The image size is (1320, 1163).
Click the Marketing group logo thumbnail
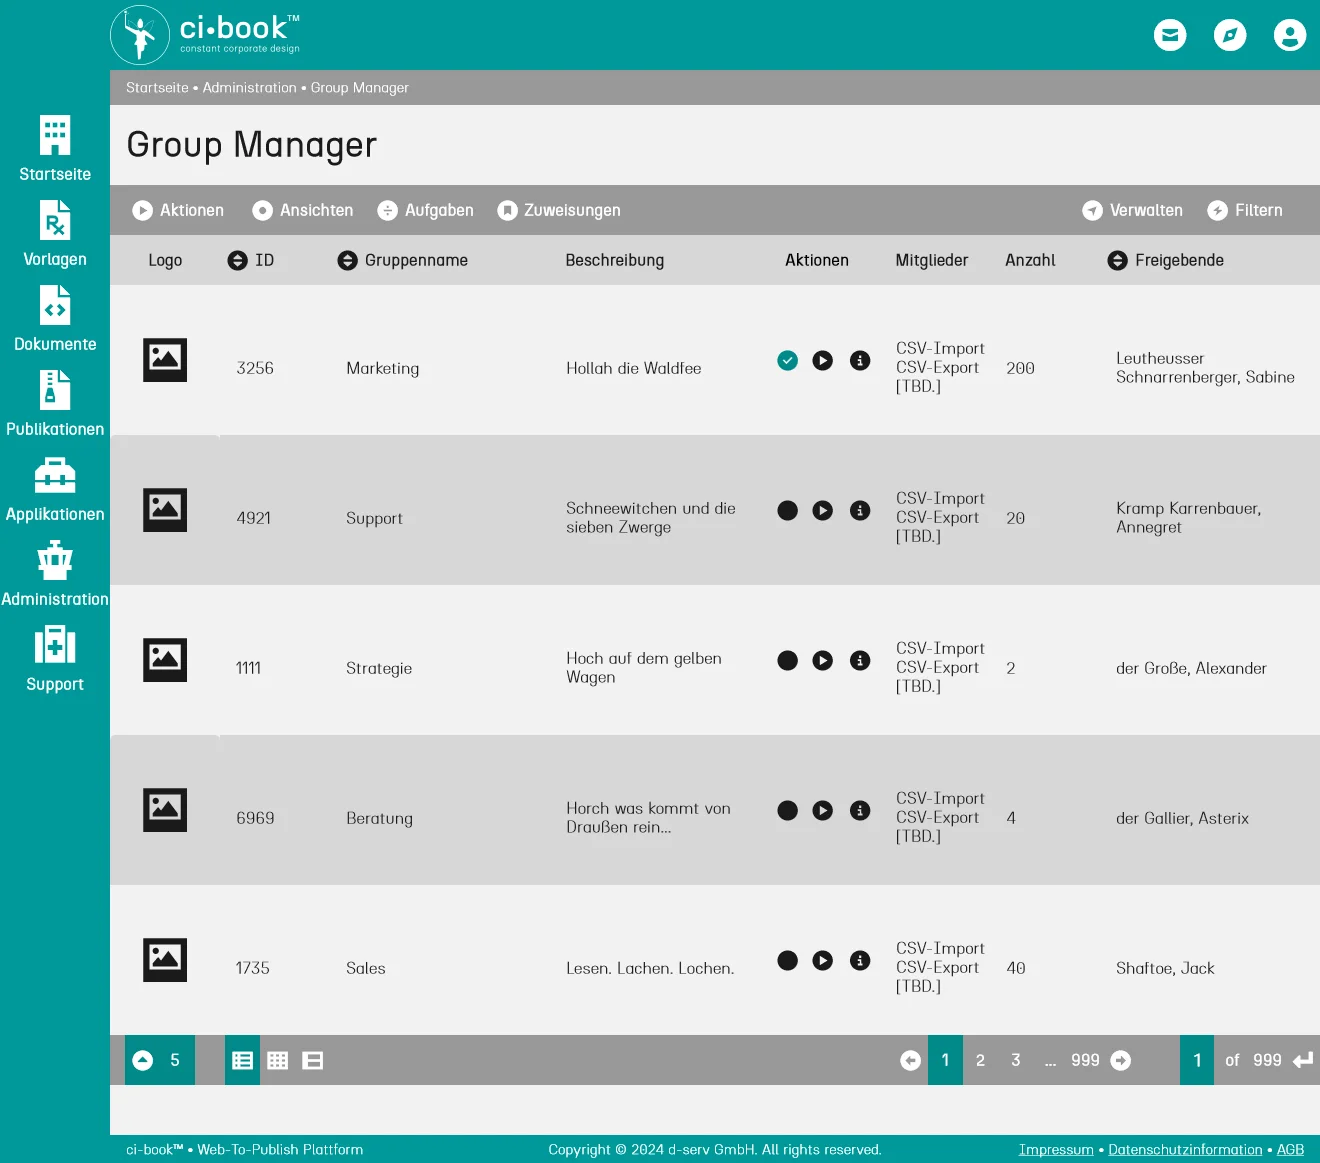pyautogui.click(x=165, y=360)
